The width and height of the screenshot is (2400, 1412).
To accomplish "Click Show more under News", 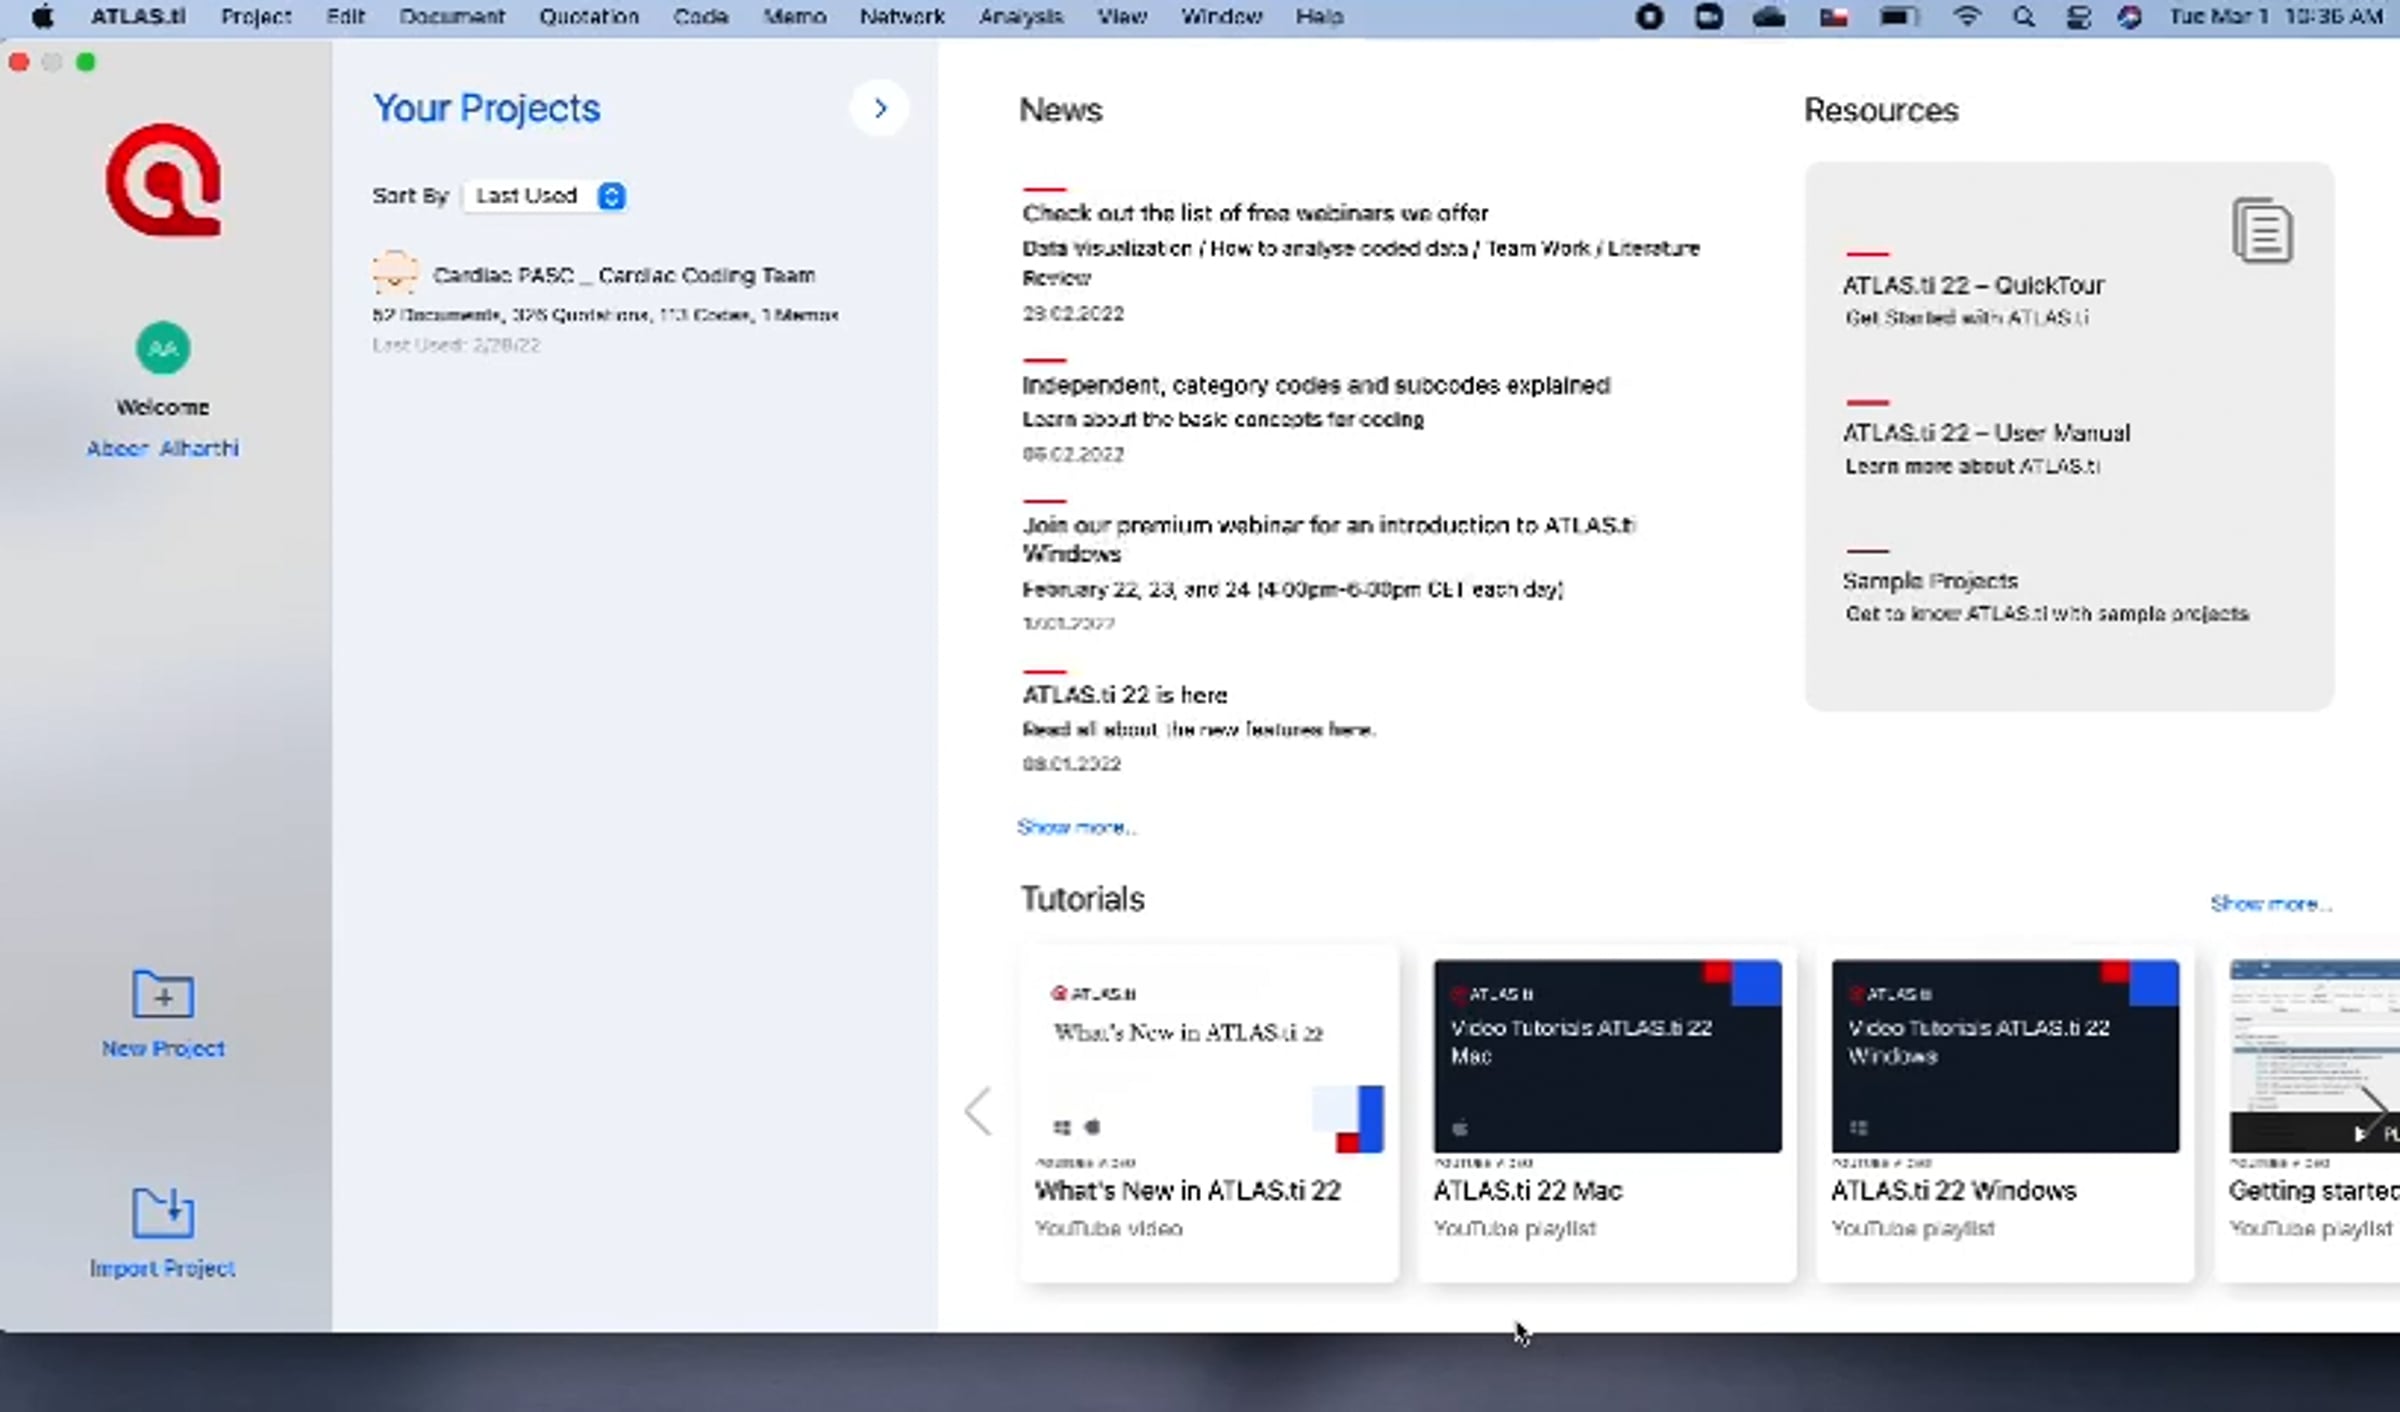I will (x=1076, y=827).
